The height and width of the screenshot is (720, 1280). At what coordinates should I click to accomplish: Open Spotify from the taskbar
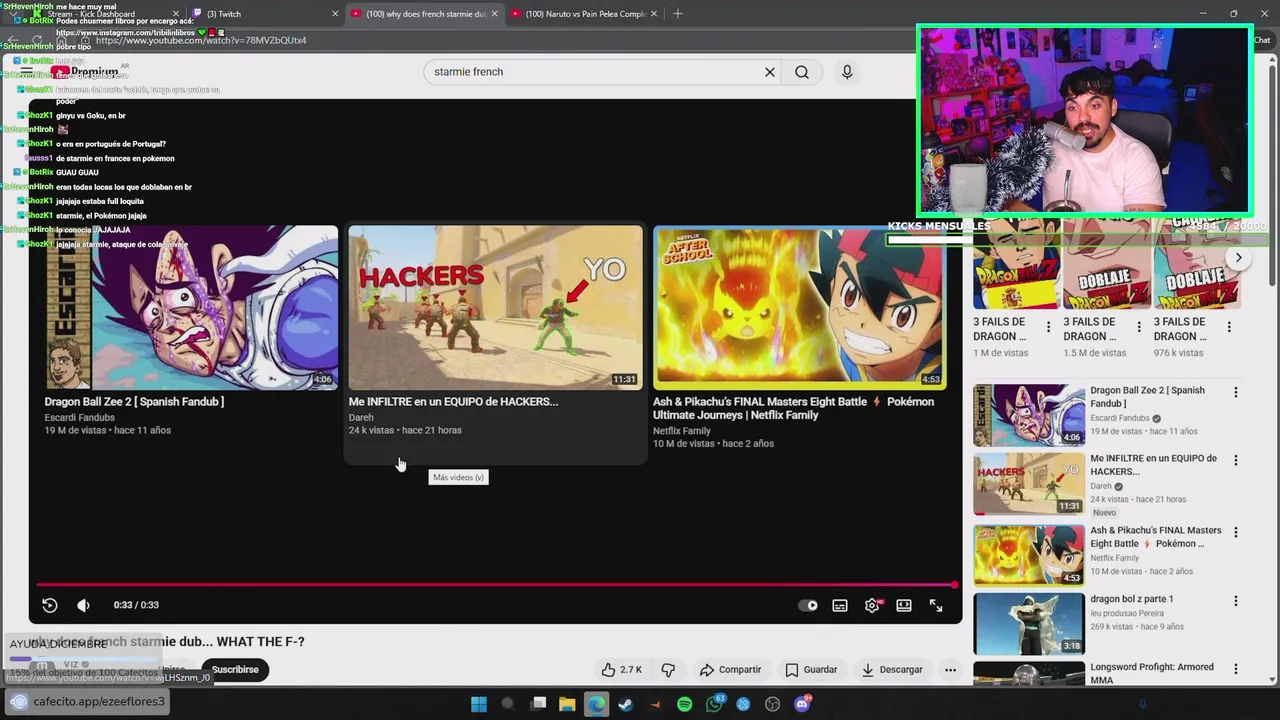pos(684,704)
